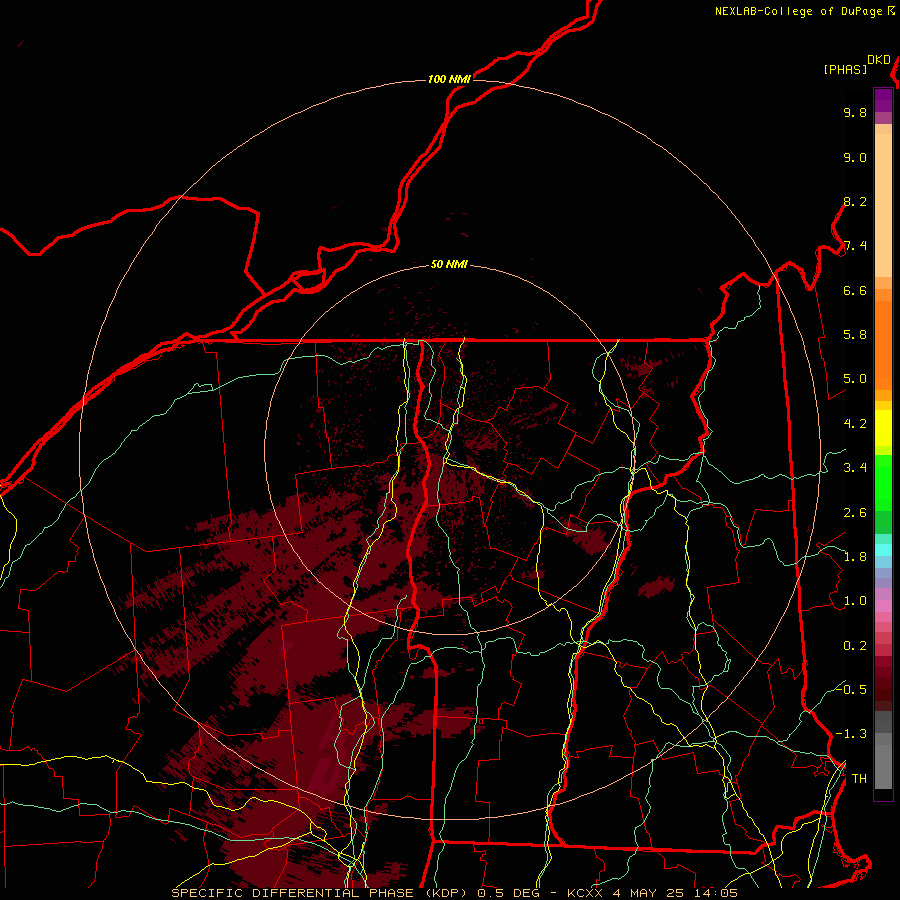The width and height of the screenshot is (900, 900).
Task: Click the 8.2 value on the scale
Action: pos(855,201)
